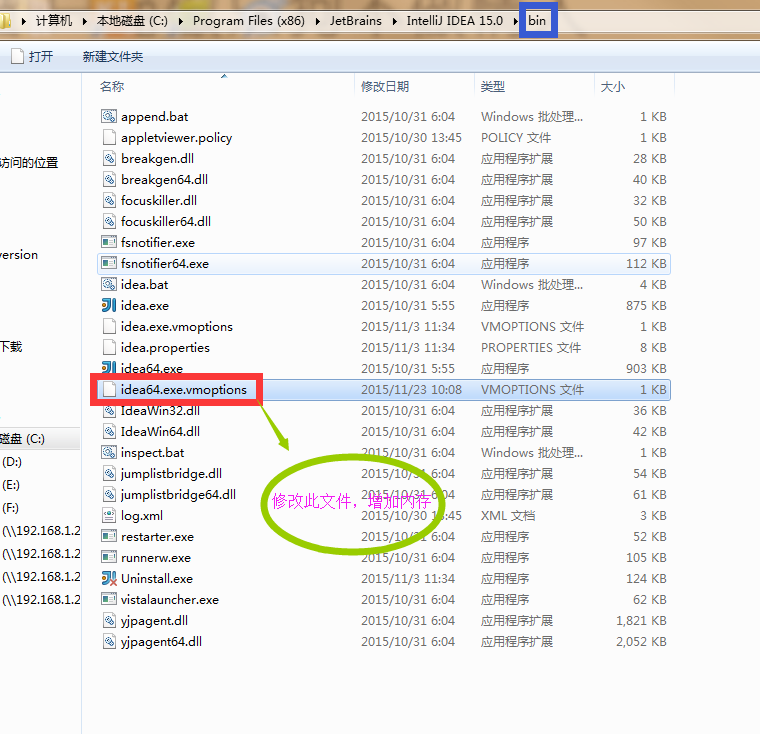Click the log.xml document icon
The width and height of the screenshot is (760, 734).
[109, 515]
